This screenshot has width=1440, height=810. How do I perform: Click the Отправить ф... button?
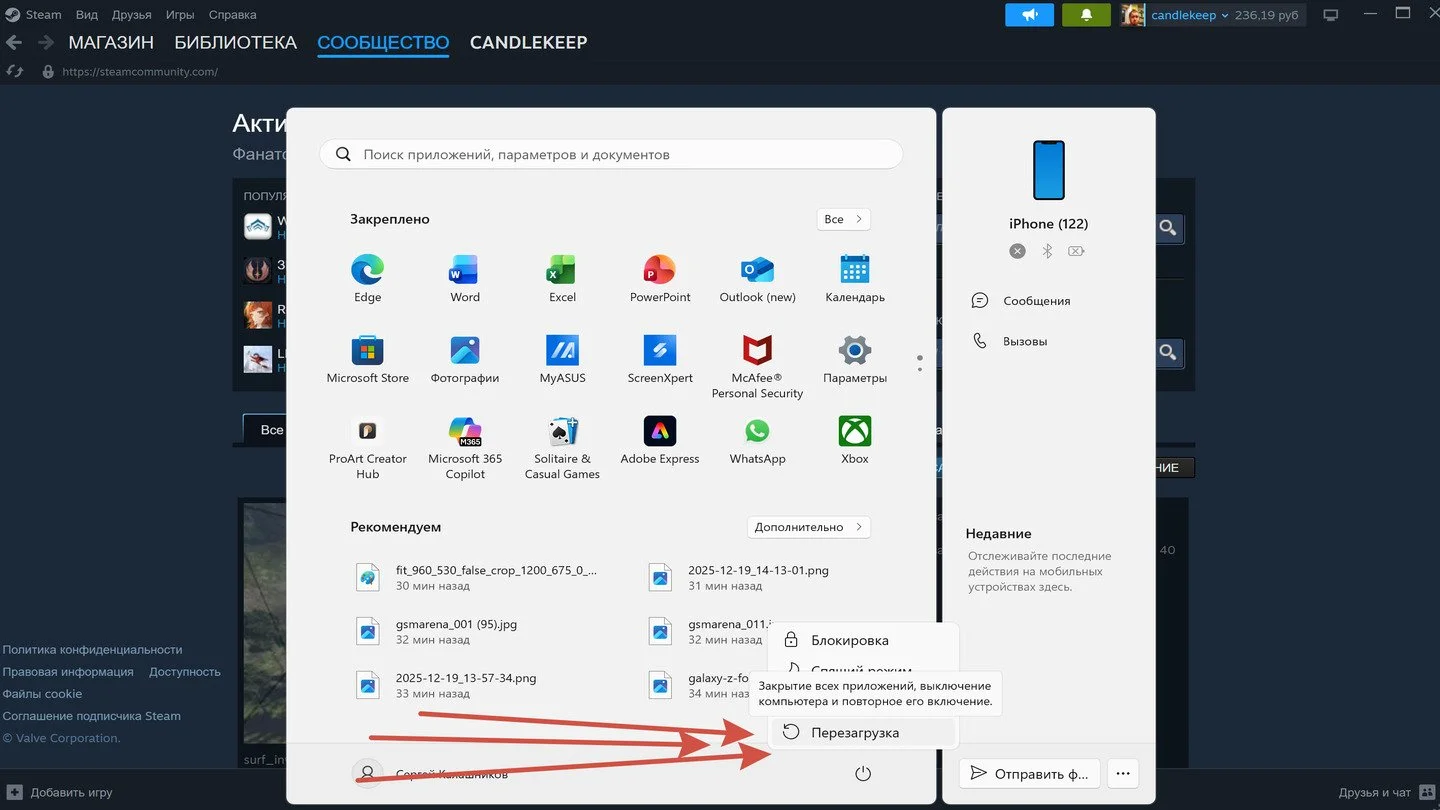(x=1029, y=774)
